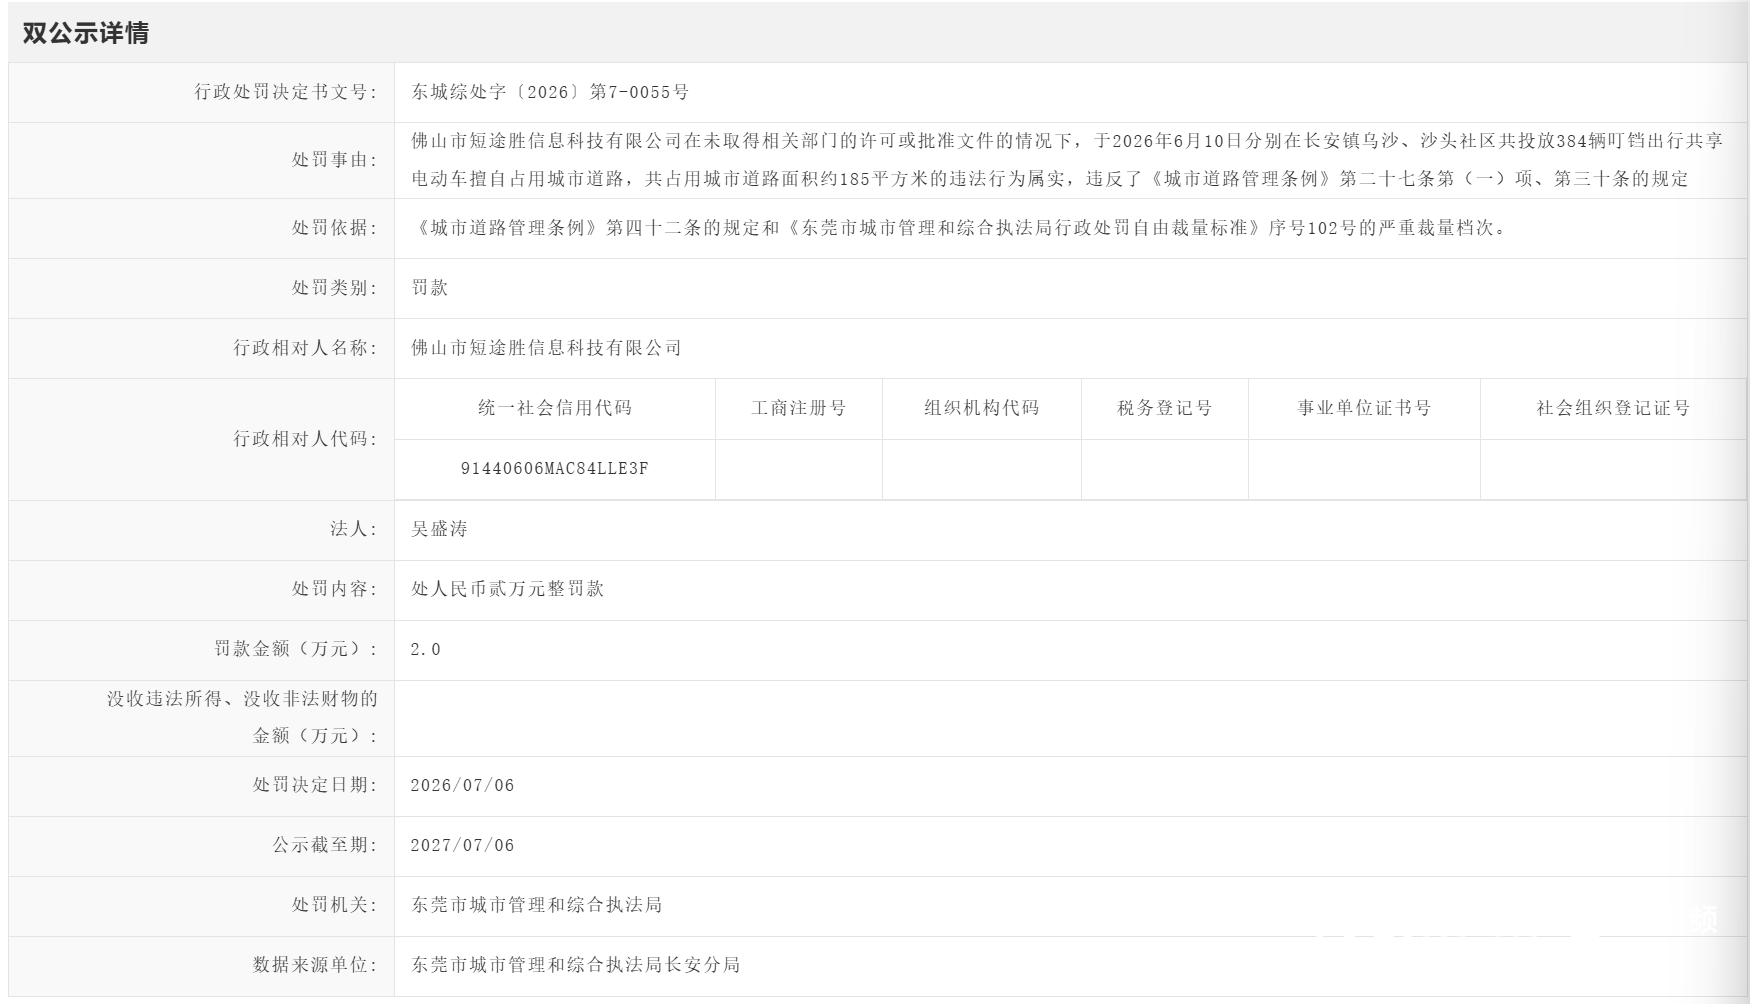Click the authority 东莞市城市管理和综合执法局 in 处罚机关 row
1750x1004 pixels.
coord(537,905)
